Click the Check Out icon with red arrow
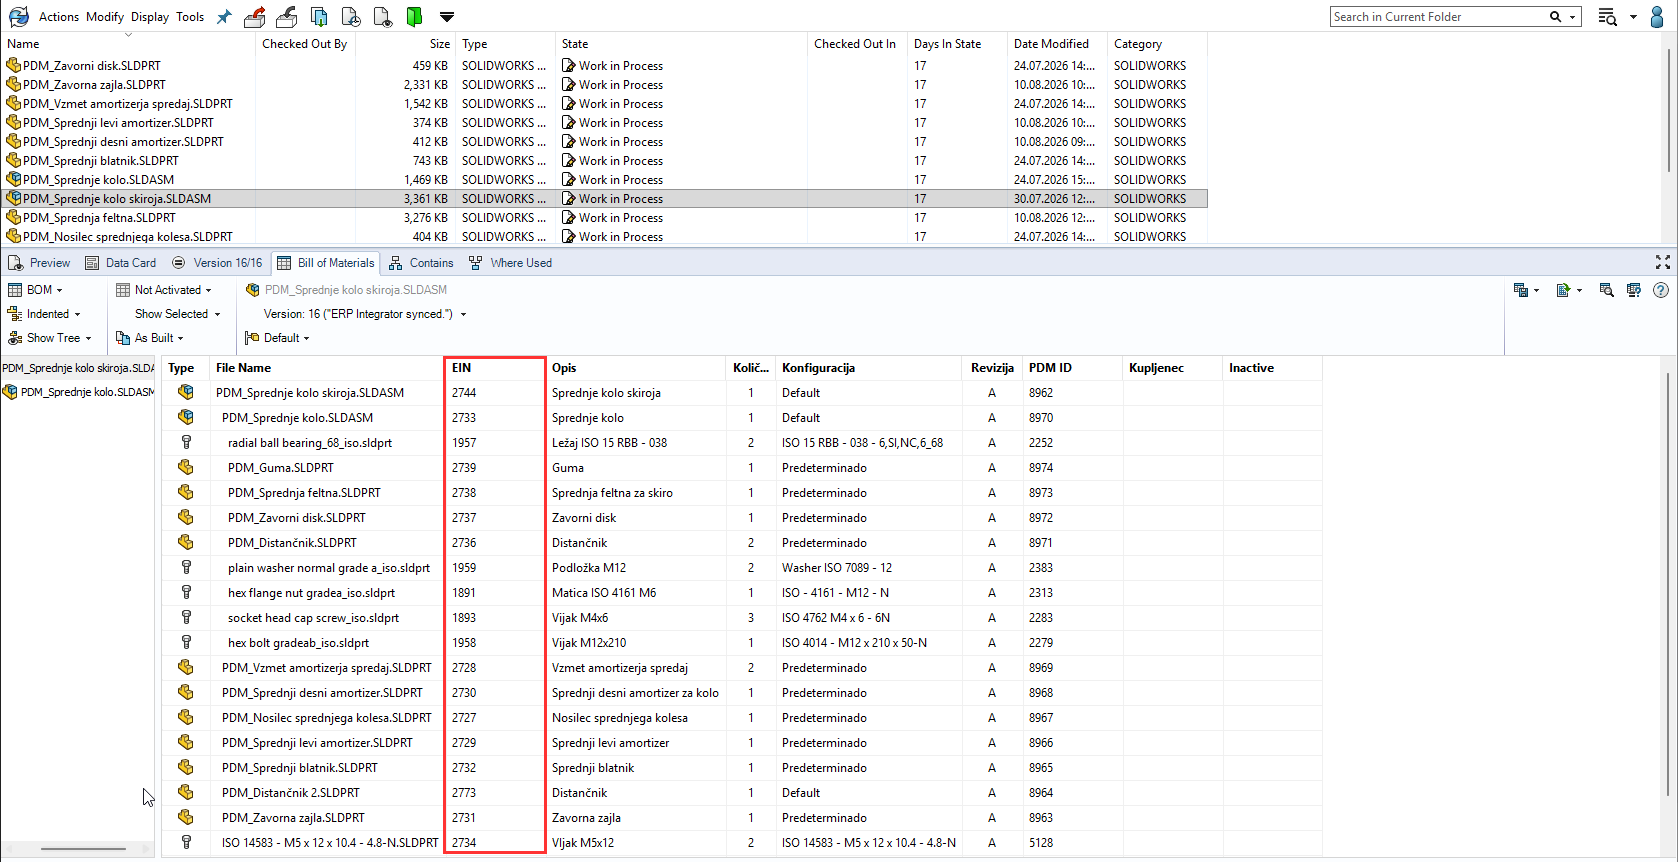 (x=255, y=16)
